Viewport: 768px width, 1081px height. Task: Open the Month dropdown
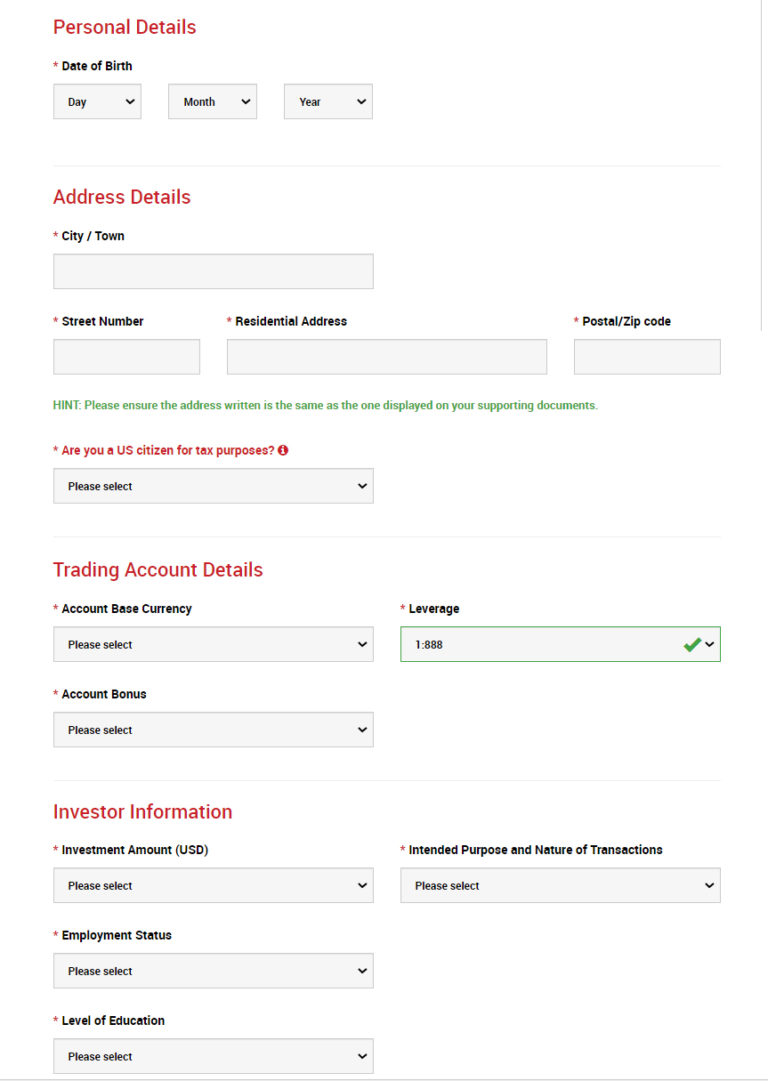pyautogui.click(x=212, y=101)
